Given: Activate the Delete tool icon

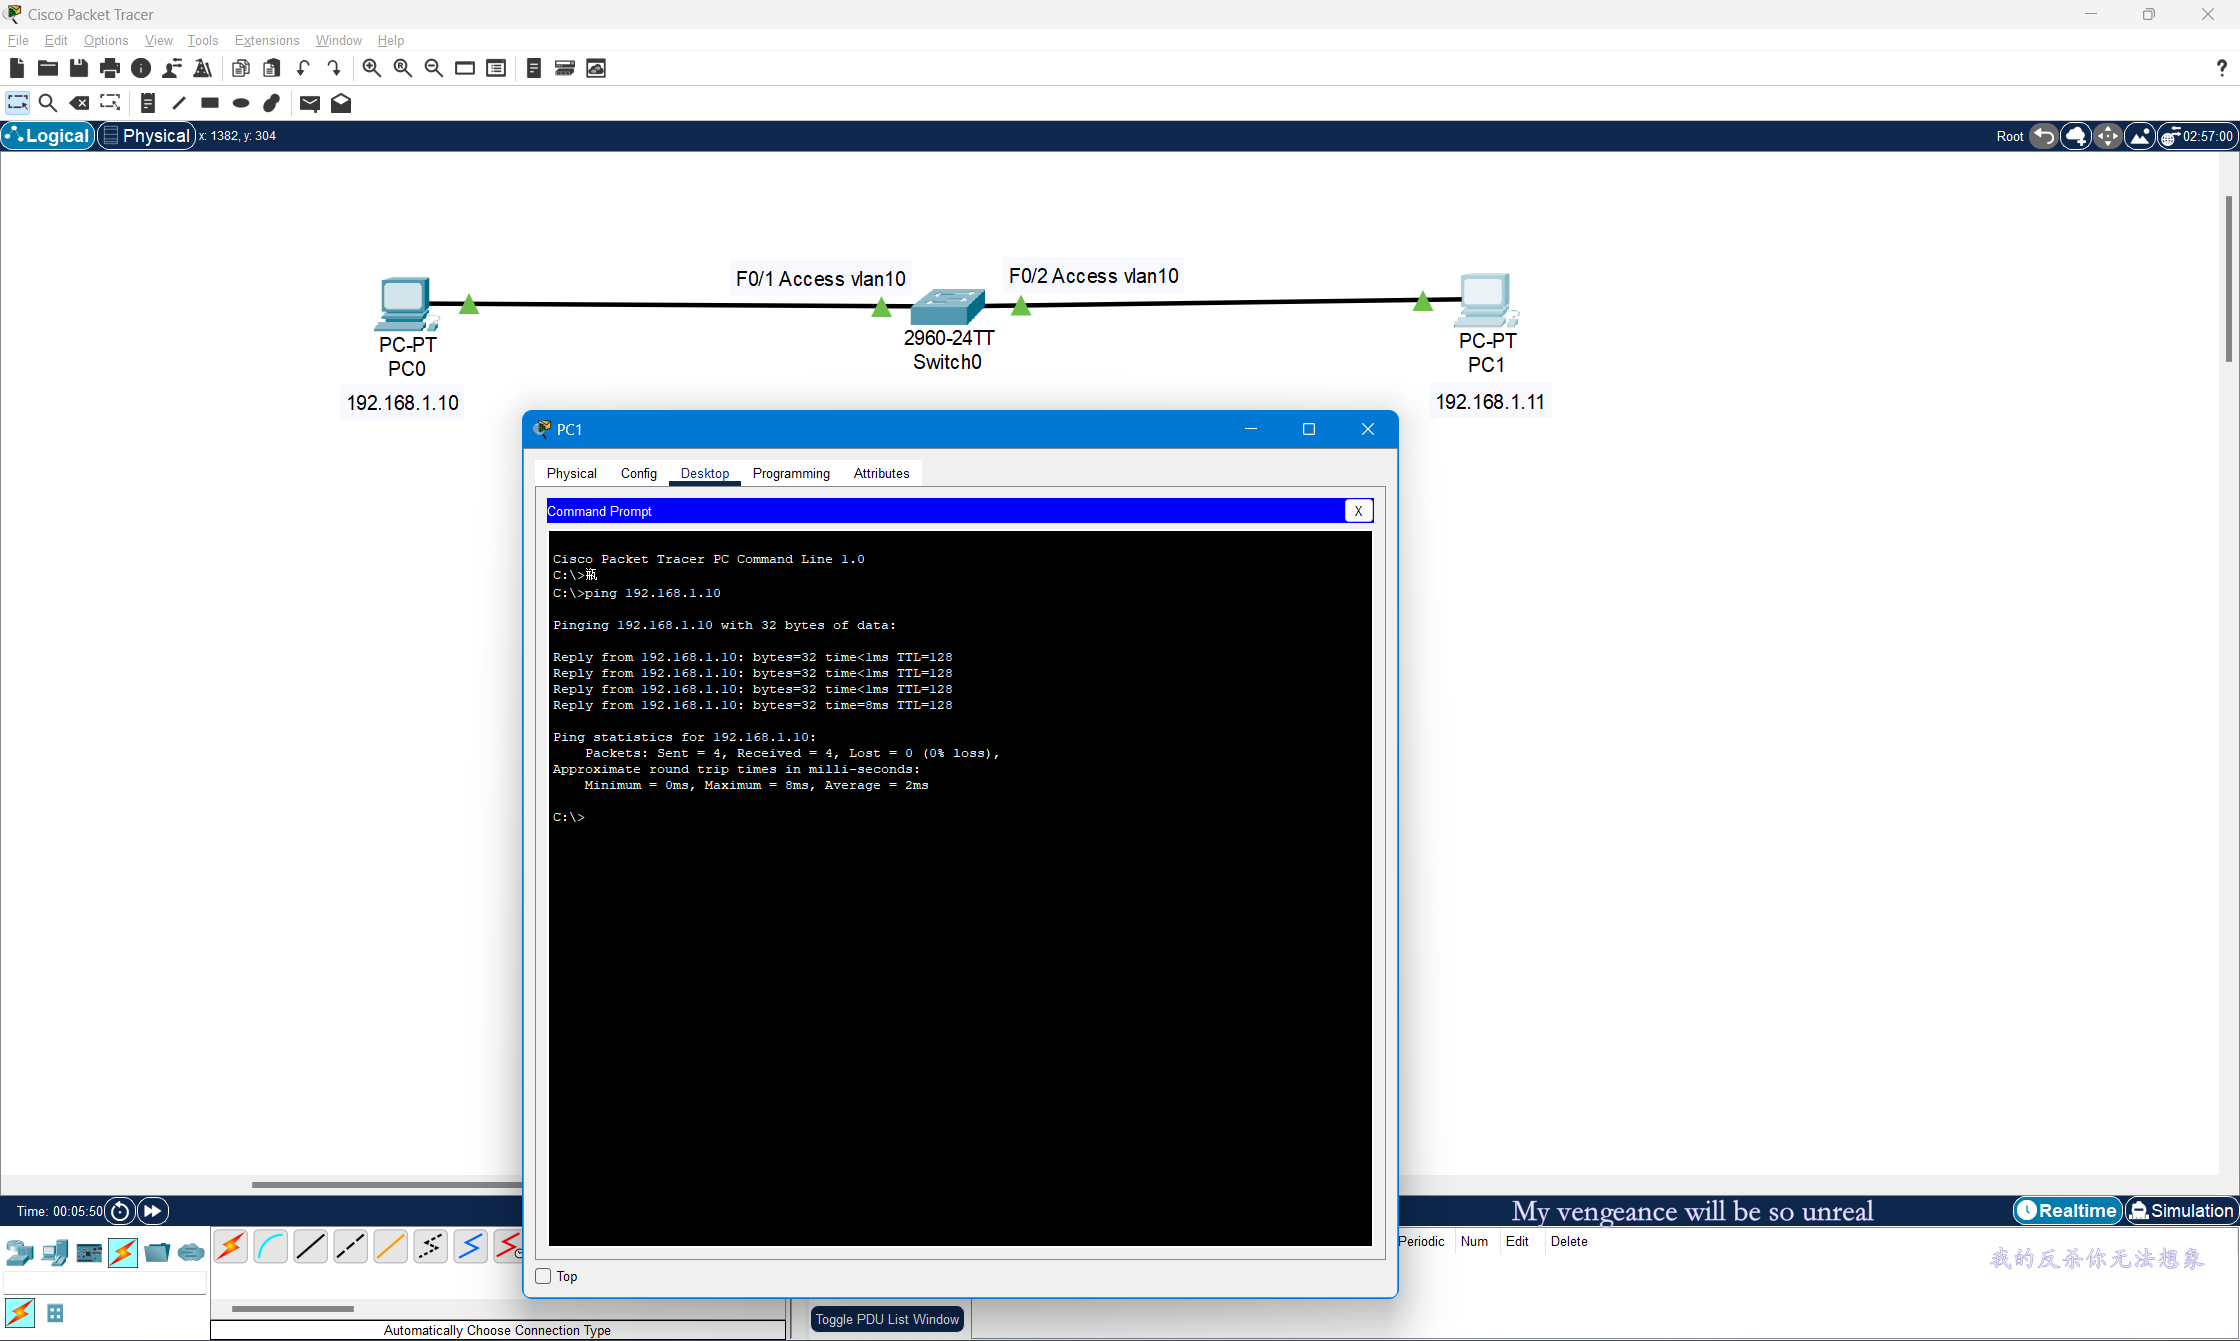Looking at the screenshot, I should coord(79,103).
